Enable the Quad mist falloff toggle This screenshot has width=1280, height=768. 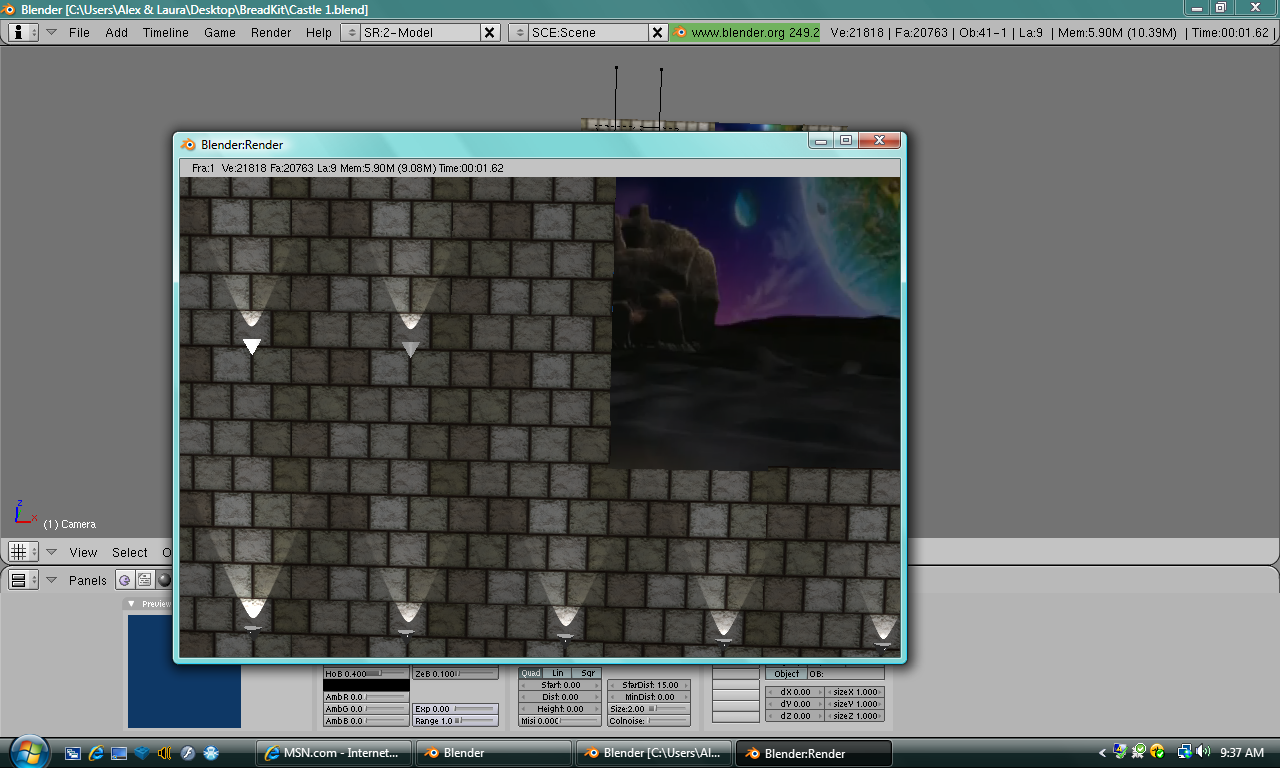pos(531,673)
